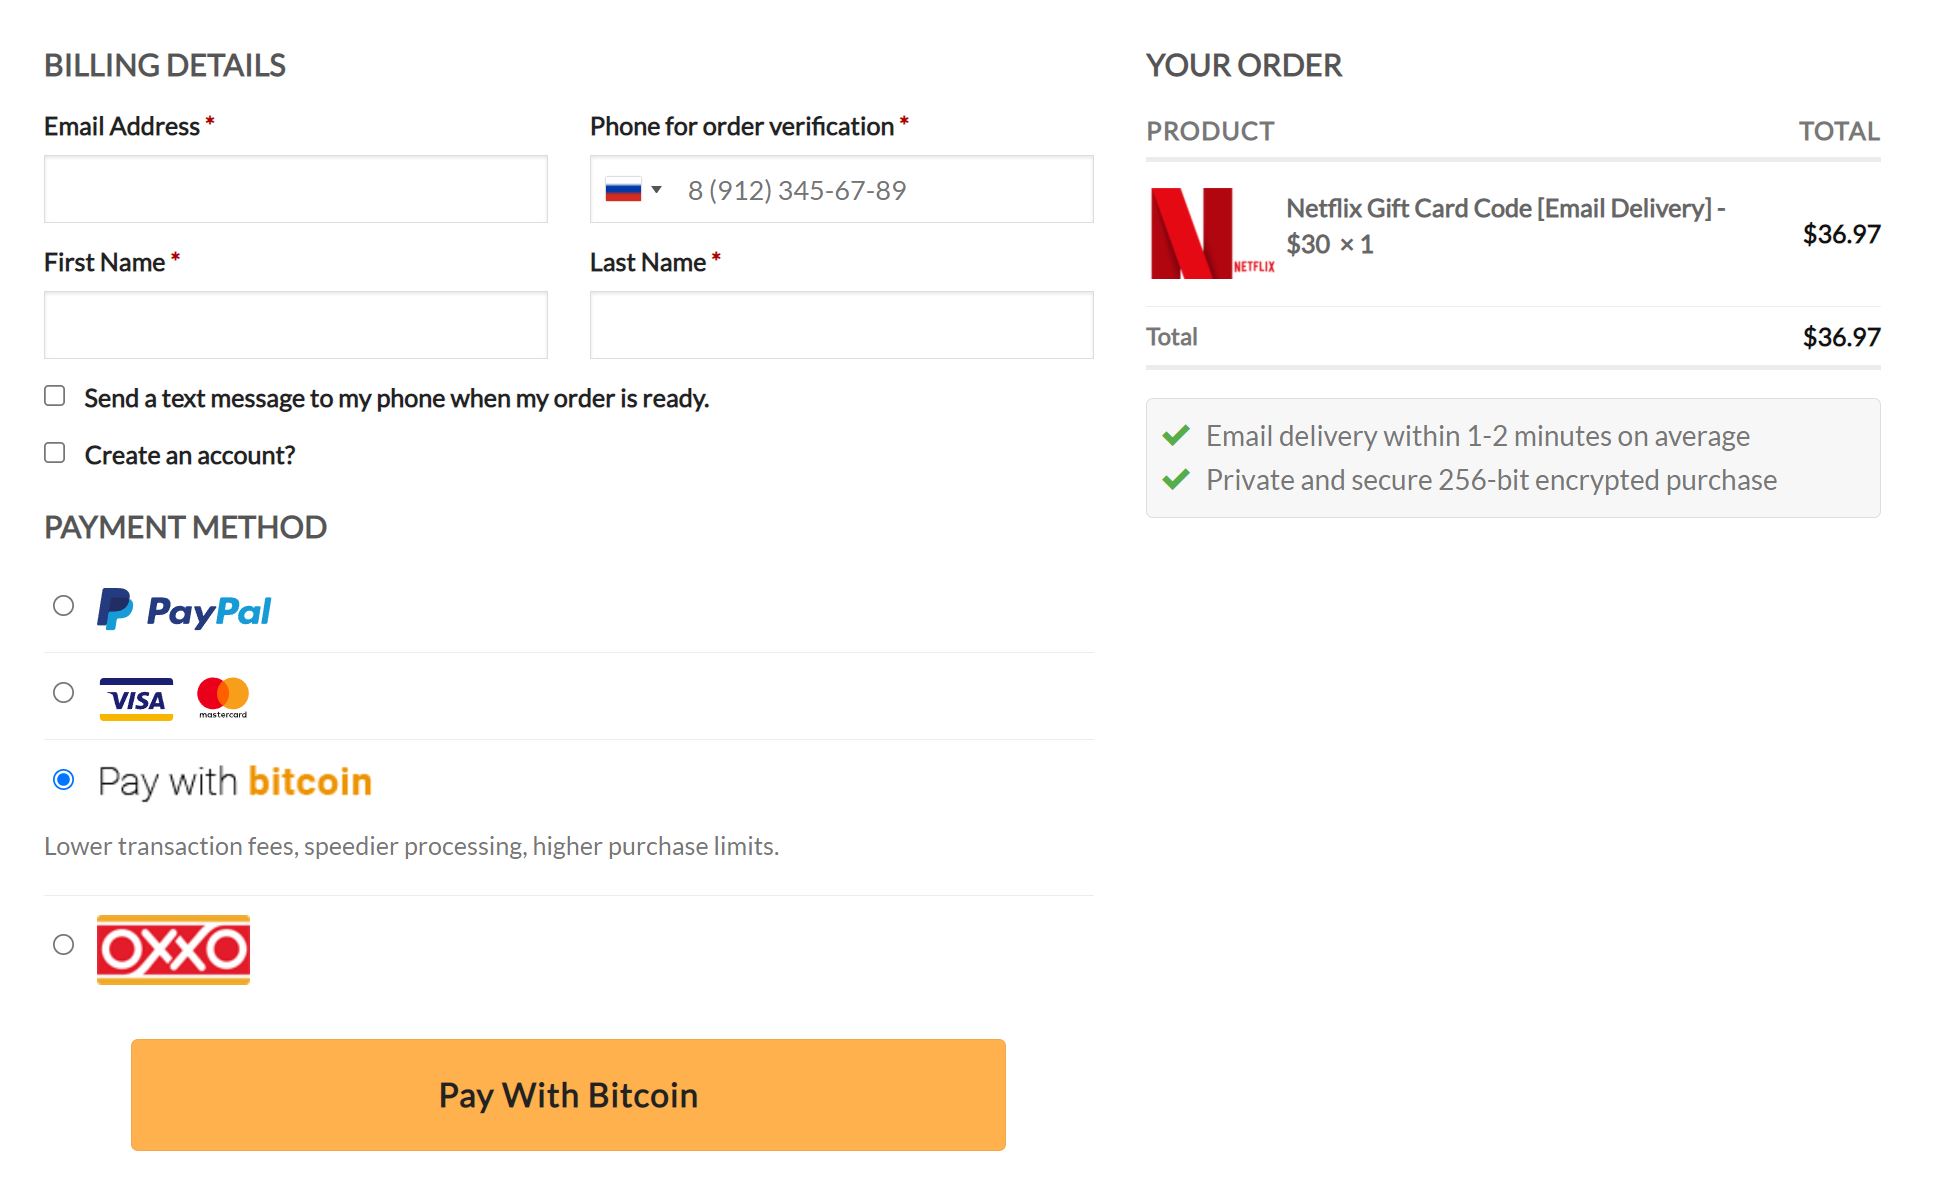Screen dimensions: 1950x1194
Task: Click the Mastercard logo
Action: tap(223, 697)
